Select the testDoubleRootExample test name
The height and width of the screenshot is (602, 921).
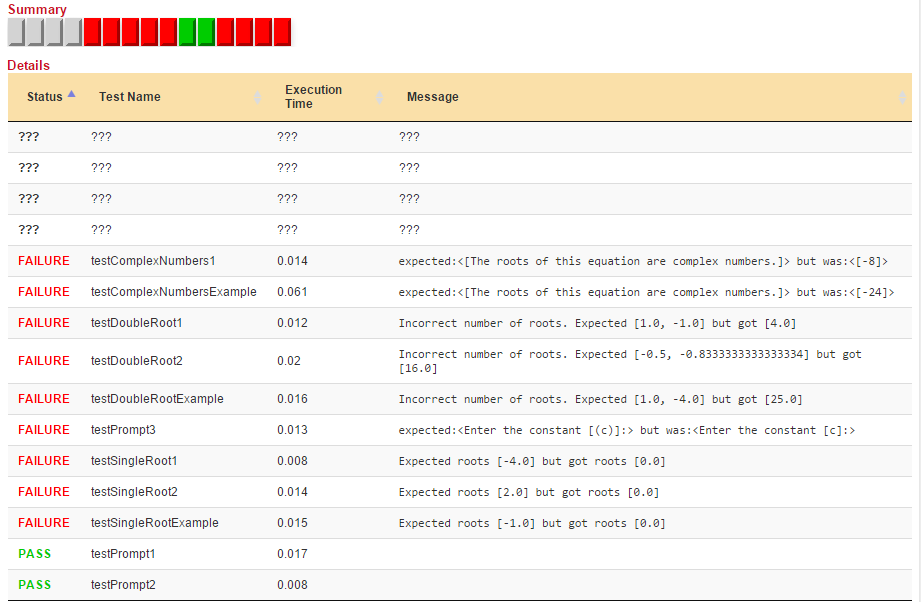(157, 399)
